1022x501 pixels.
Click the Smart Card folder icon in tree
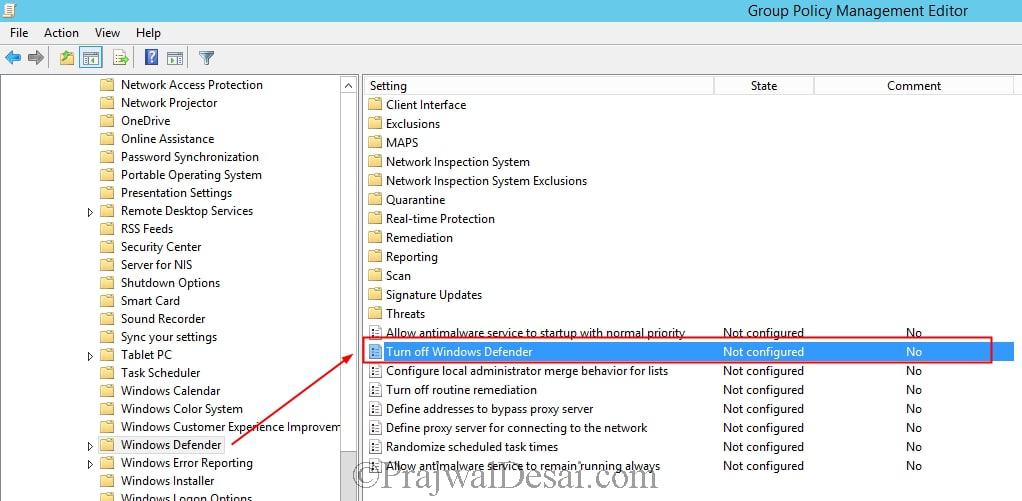pos(107,301)
